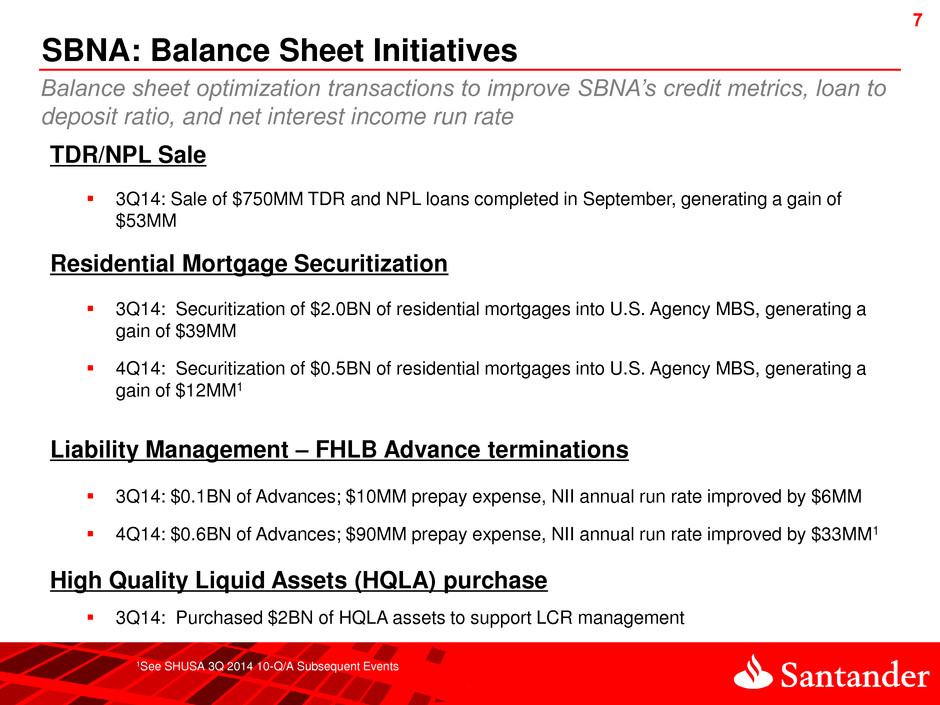Select the gray italic subtitle about balance sheet optimization
Image resolution: width=940 pixels, height=705 pixels.
463,102
